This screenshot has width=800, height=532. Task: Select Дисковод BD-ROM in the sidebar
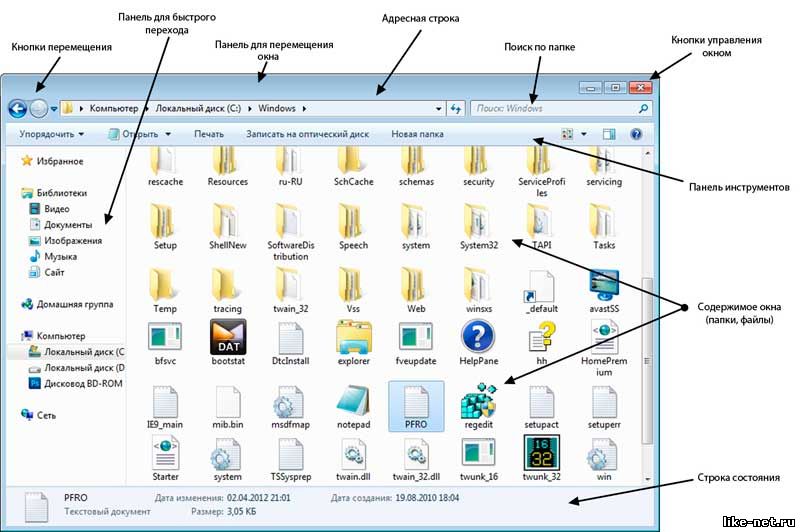[83, 383]
